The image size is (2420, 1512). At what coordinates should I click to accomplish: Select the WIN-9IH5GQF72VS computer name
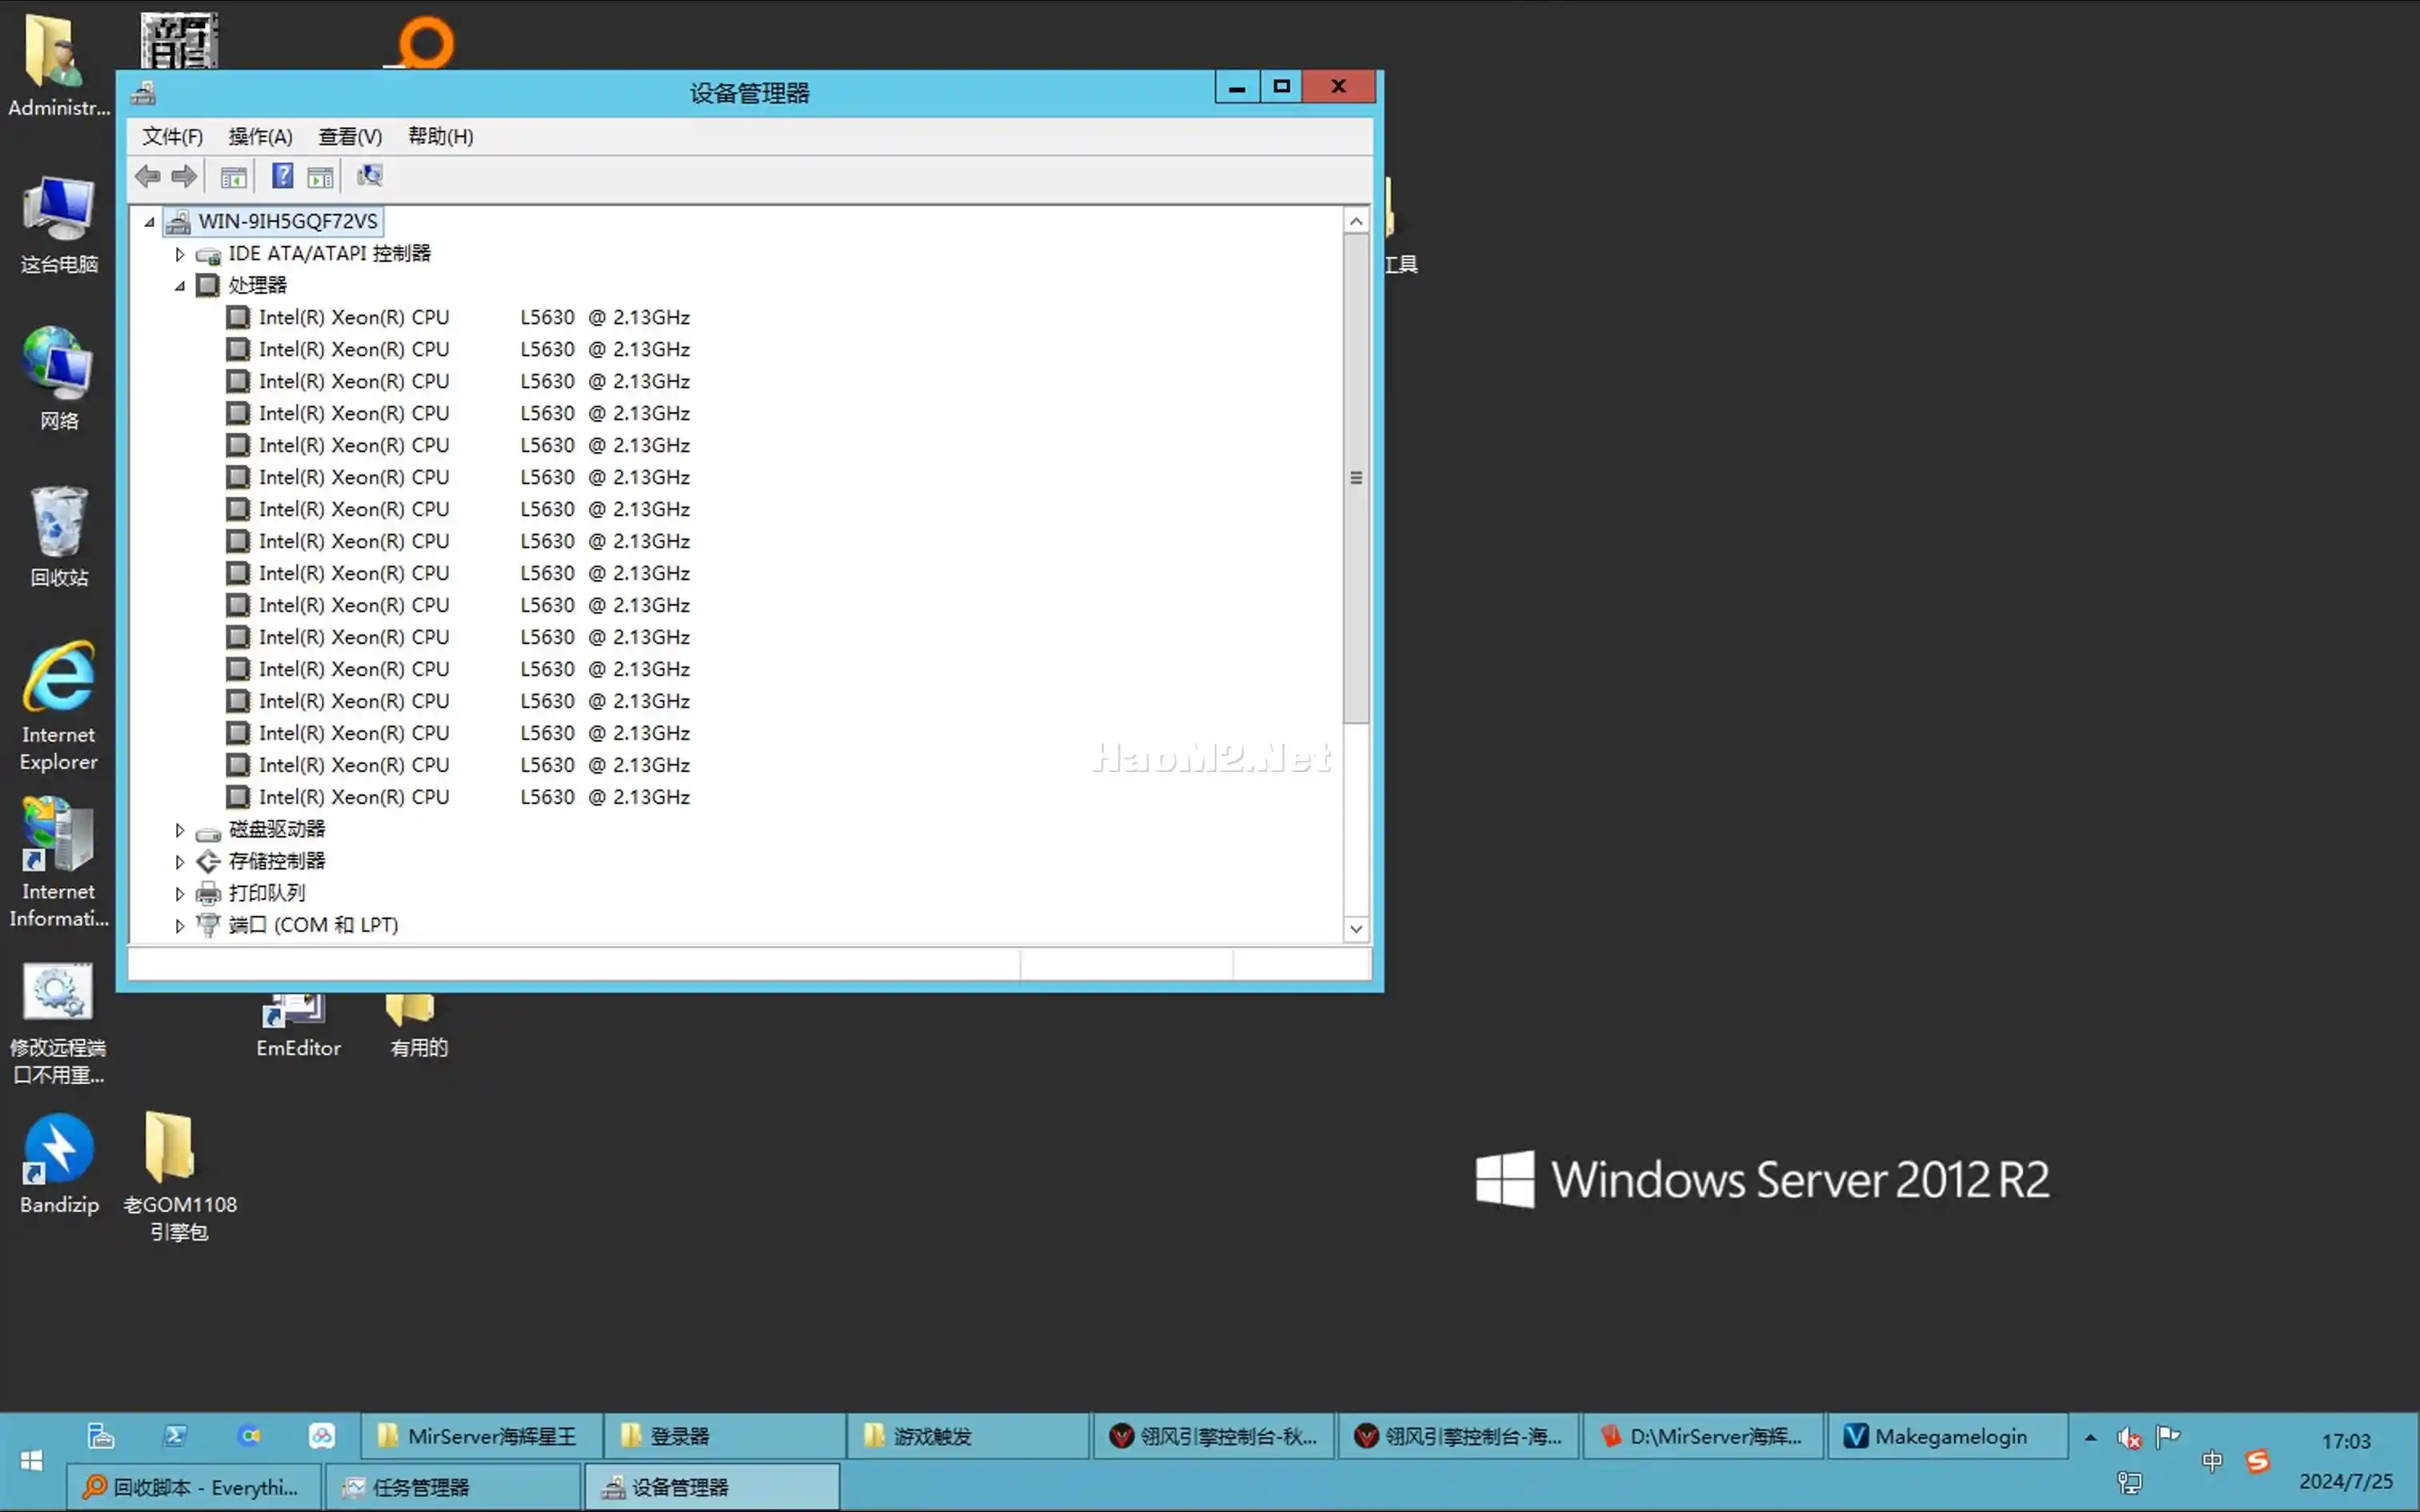(x=288, y=221)
